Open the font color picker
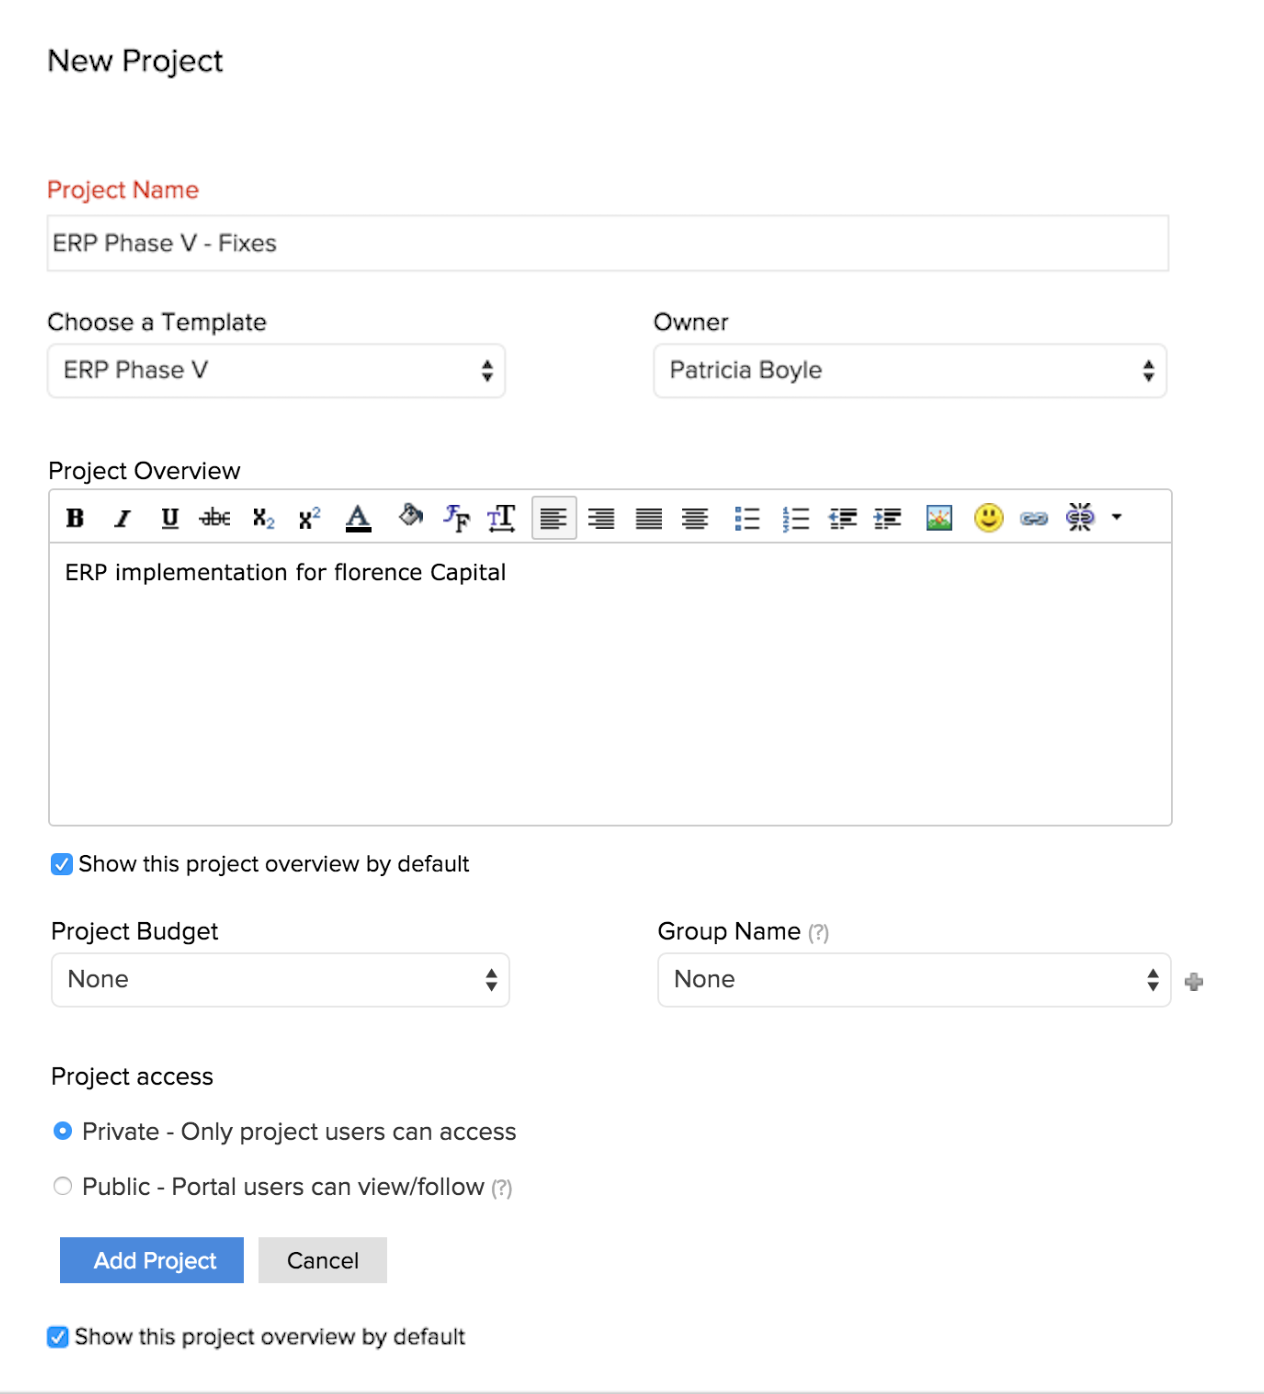 (x=358, y=518)
